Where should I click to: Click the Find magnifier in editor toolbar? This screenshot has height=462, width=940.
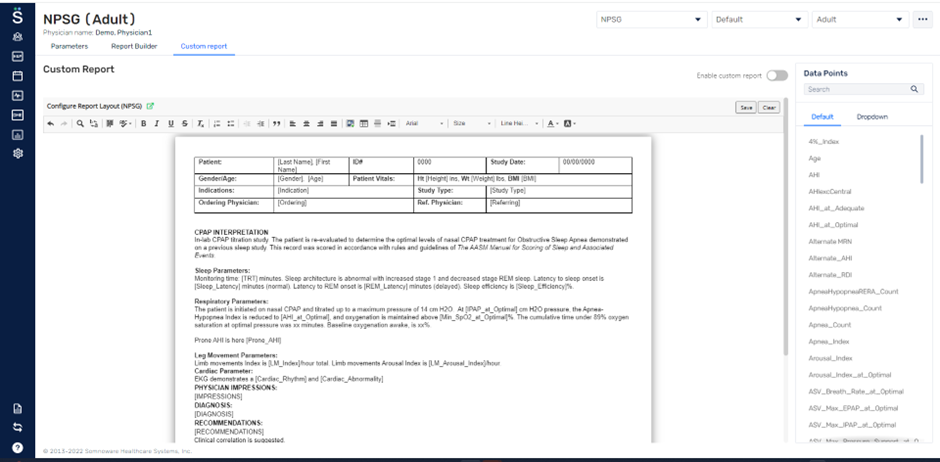coord(80,123)
